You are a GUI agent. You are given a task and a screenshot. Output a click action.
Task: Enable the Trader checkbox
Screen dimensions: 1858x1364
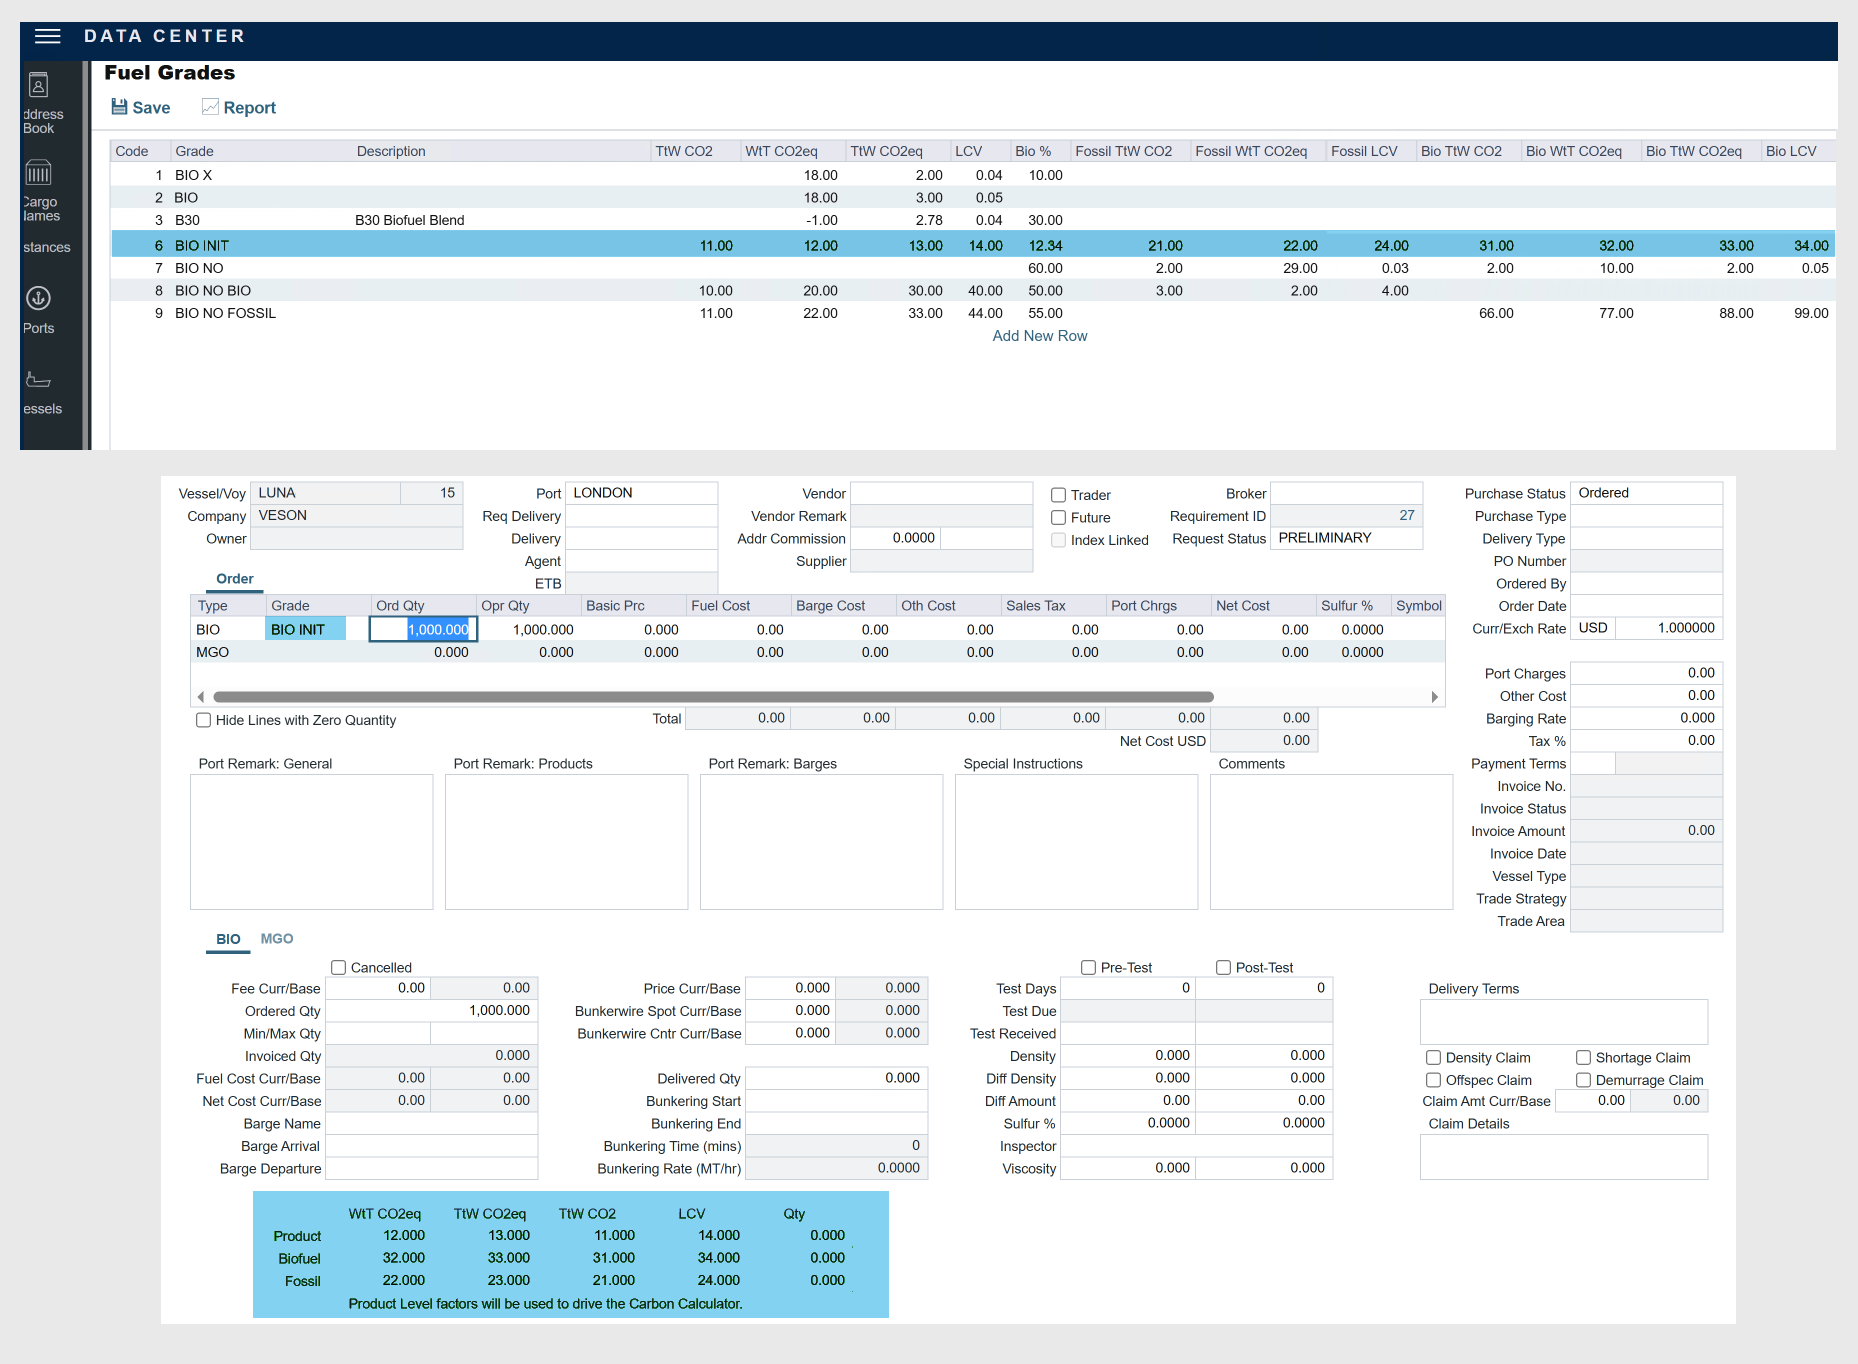(1058, 495)
